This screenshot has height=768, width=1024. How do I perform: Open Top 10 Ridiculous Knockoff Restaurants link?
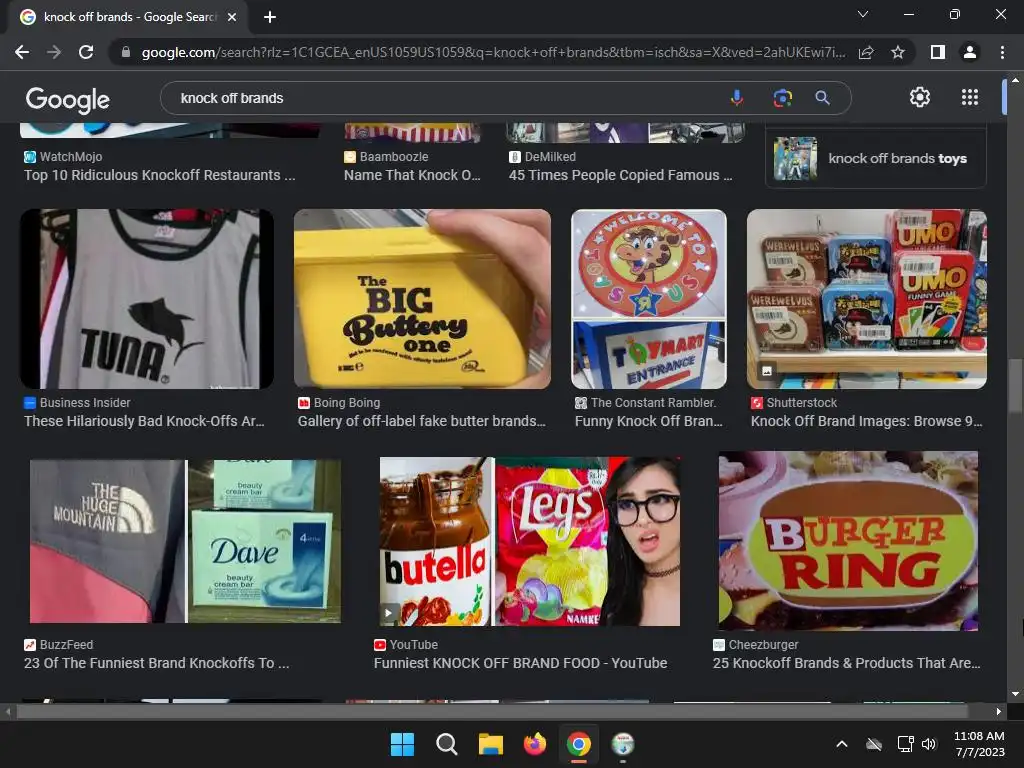pyautogui.click(x=159, y=175)
